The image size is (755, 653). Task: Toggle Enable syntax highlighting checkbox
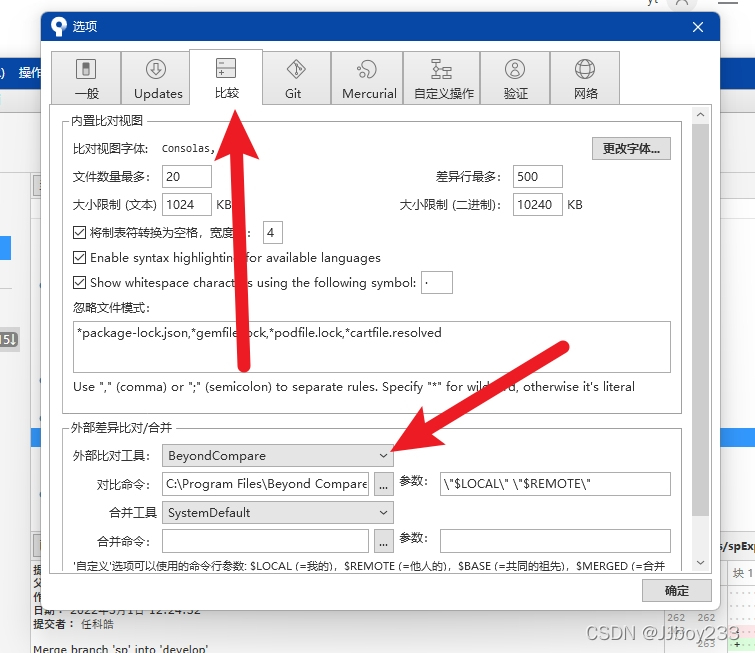79,258
